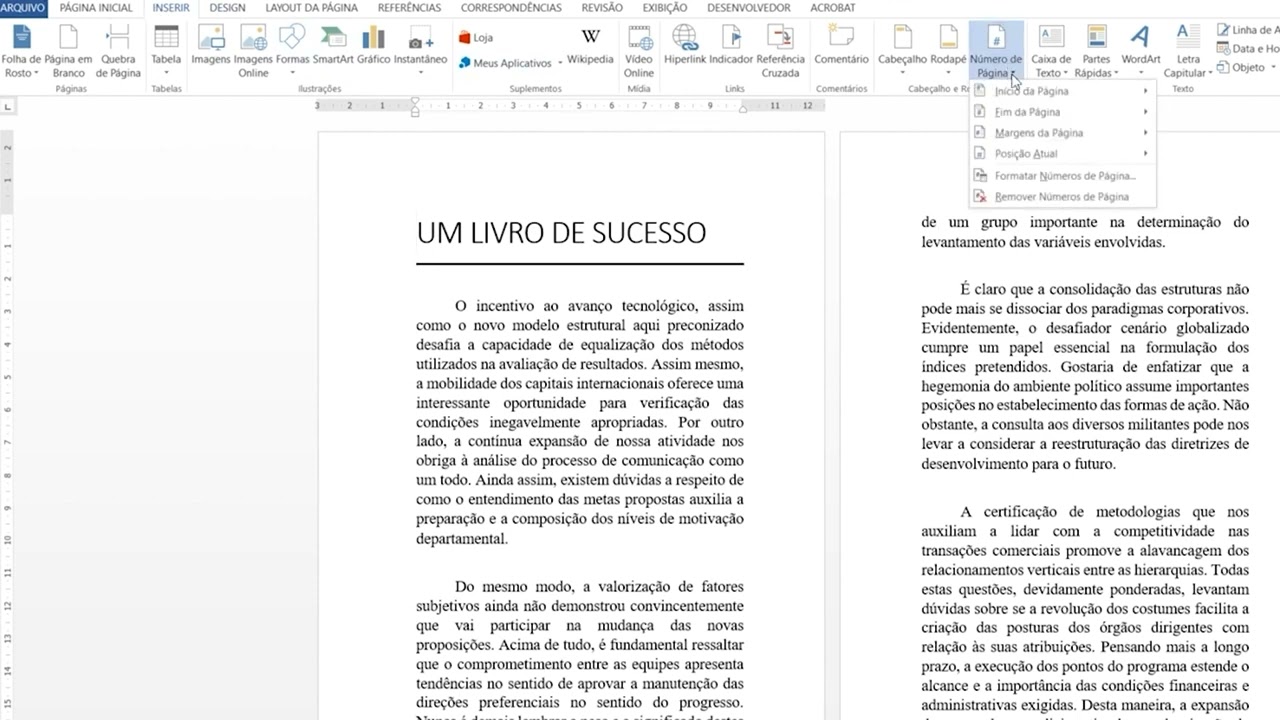This screenshot has width=1280, height=720.
Task: Switch to the LAYOUT DA PÁGINA tab
Action: coord(311,8)
